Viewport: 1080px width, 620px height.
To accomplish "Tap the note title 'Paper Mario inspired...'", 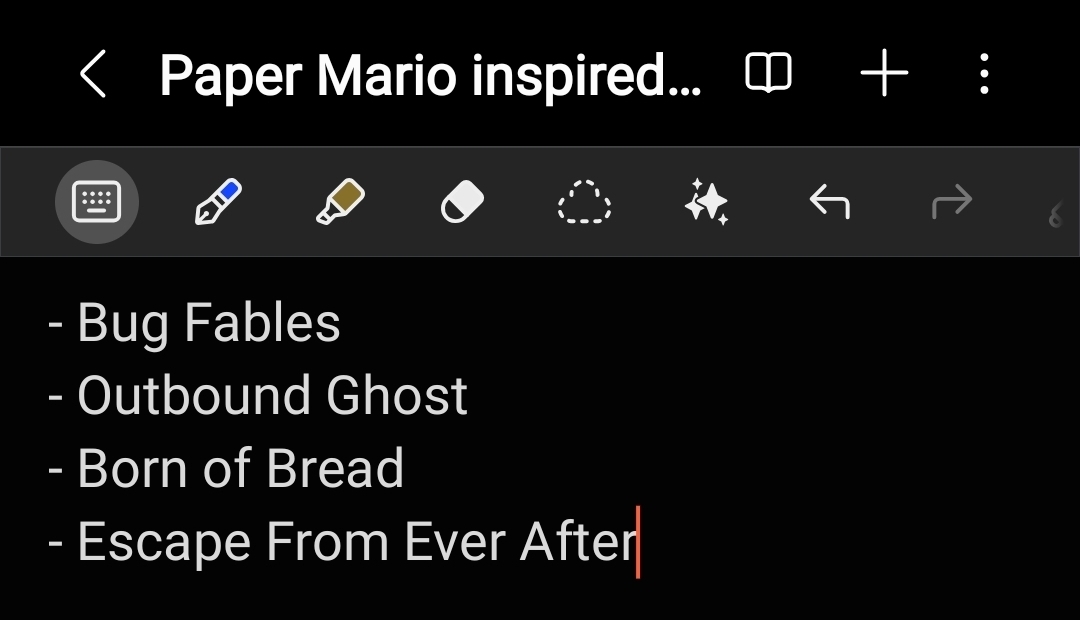I will 430,75.
